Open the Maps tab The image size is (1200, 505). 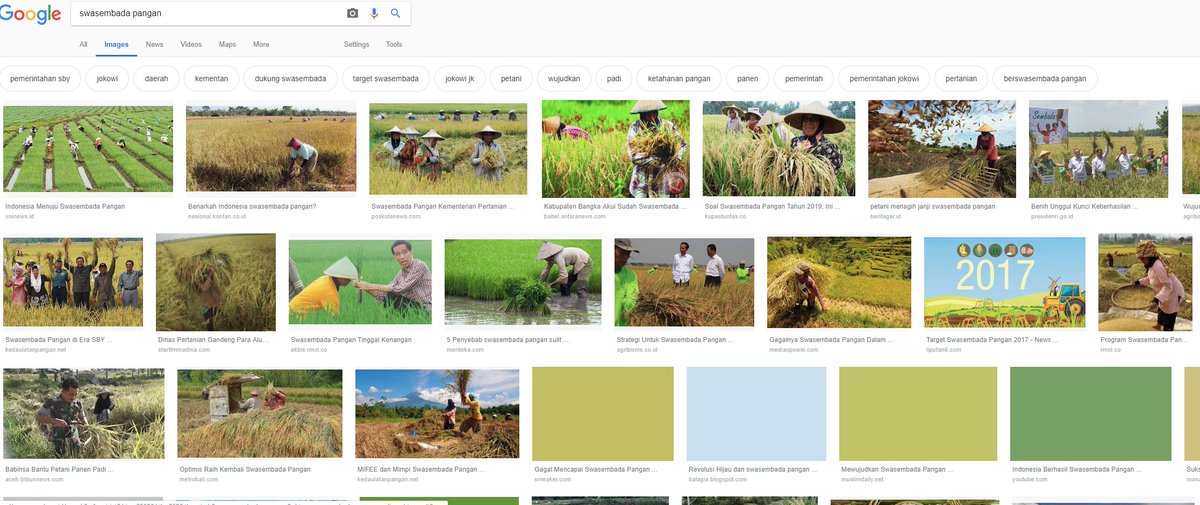click(x=227, y=45)
